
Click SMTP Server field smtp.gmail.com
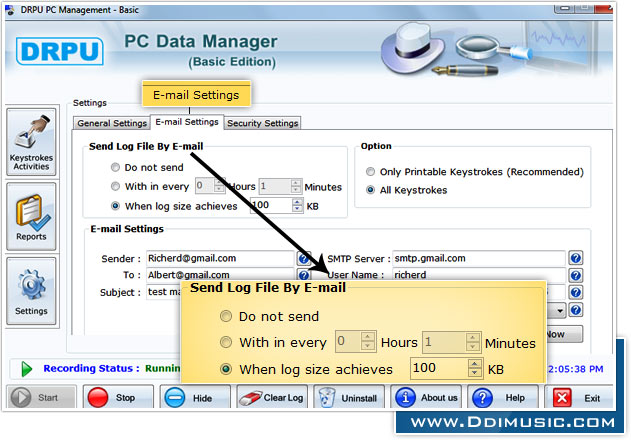(x=479, y=258)
